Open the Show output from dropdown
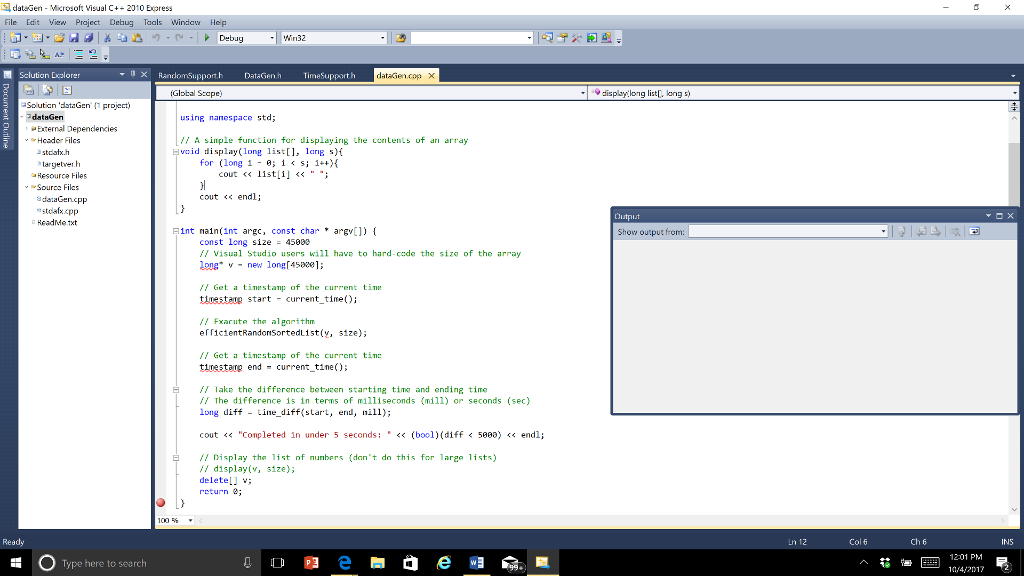The height and width of the screenshot is (576, 1024). (884, 230)
